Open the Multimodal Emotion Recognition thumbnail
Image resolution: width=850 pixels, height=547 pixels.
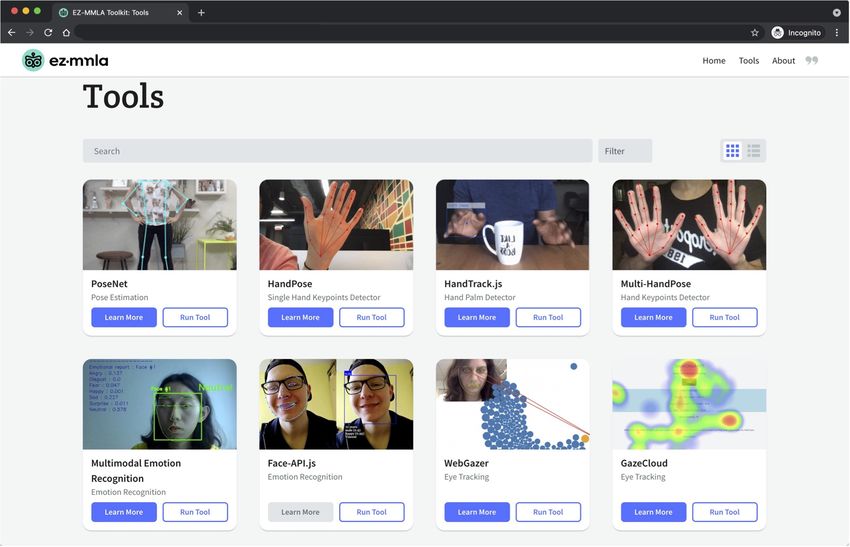pyautogui.click(x=159, y=404)
